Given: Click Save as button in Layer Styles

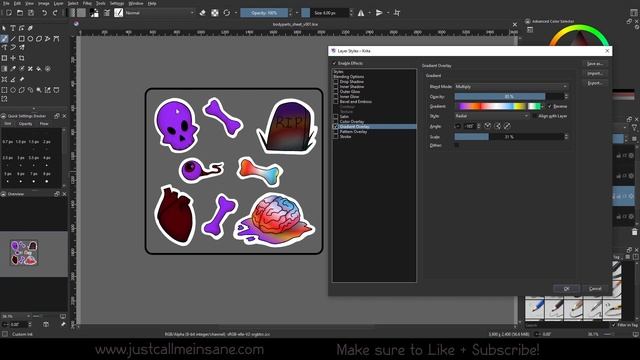Looking at the screenshot, I should [x=595, y=64].
